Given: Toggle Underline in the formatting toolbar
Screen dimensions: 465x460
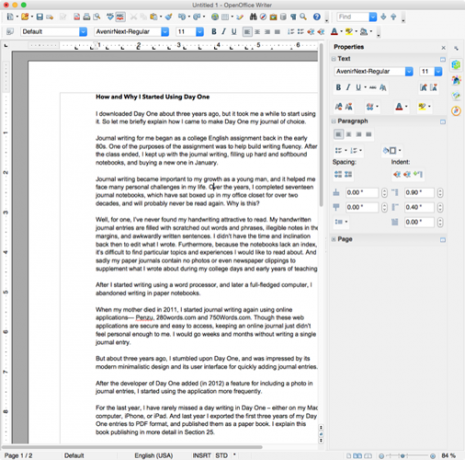Looking at the screenshot, I should pos(234,32).
